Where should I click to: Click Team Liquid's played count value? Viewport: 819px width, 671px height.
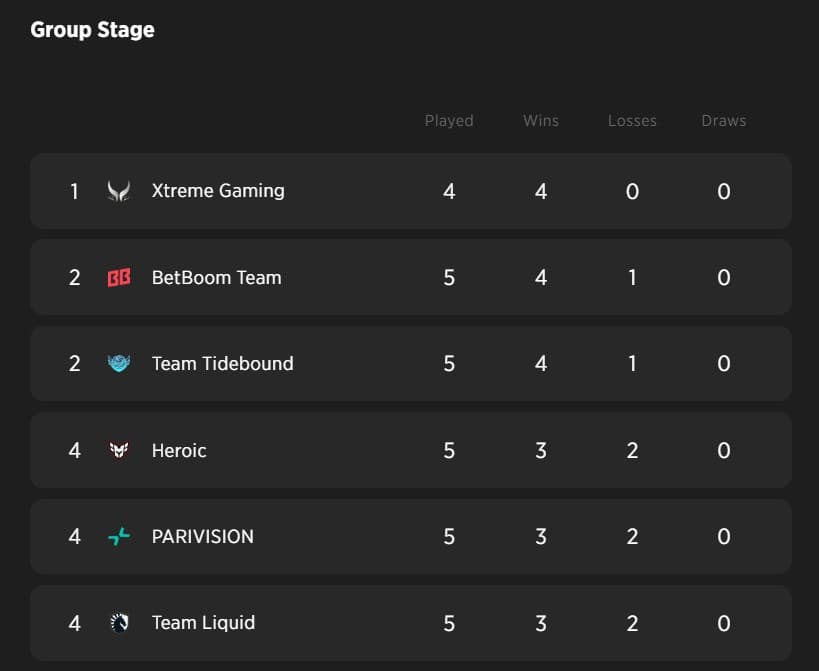(x=449, y=623)
